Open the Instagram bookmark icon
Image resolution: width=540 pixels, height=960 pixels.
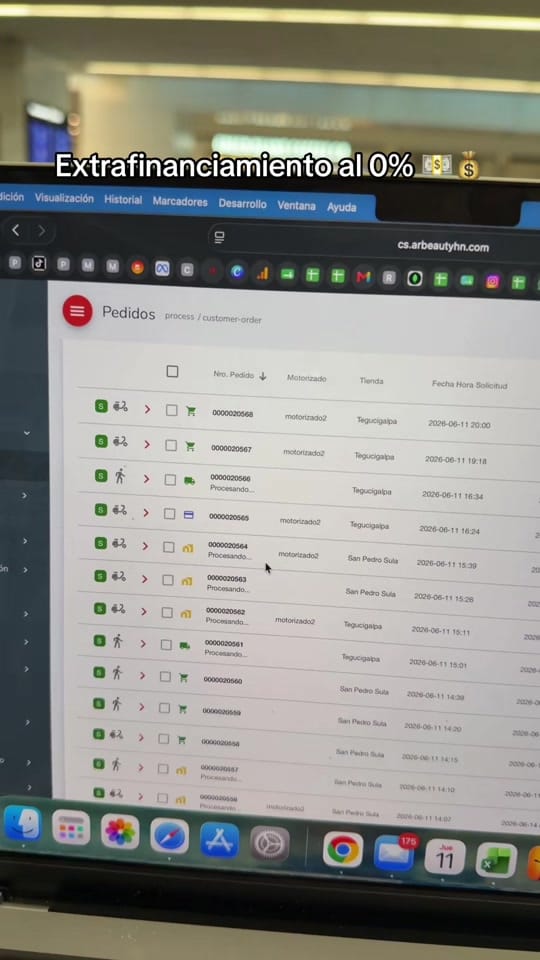(x=493, y=281)
